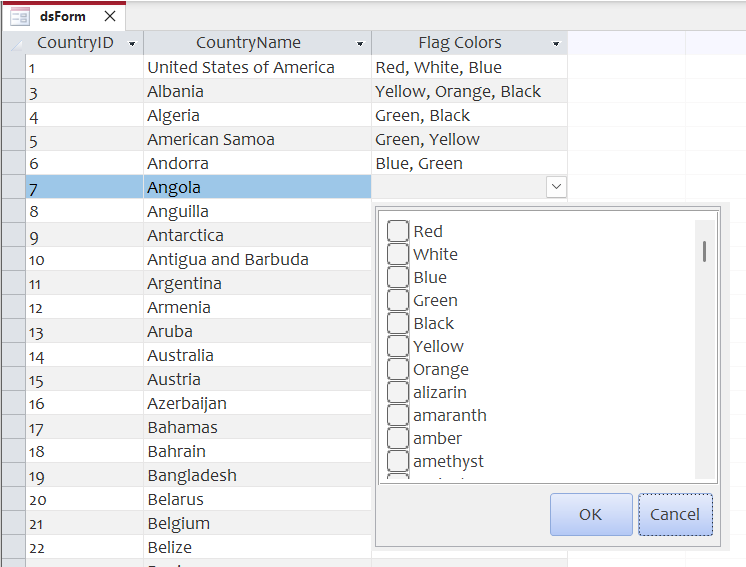Viewport: 746px width, 567px height.
Task: Switch to the dsForm tab
Action: (63, 16)
